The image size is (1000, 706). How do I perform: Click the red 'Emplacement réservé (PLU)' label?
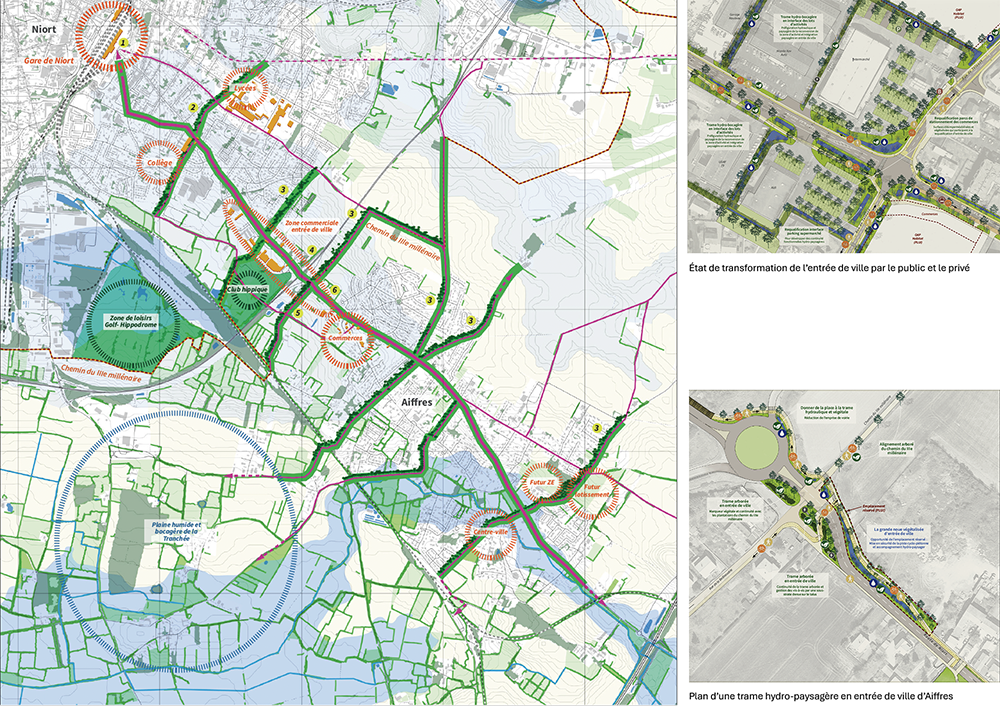point(874,508)
